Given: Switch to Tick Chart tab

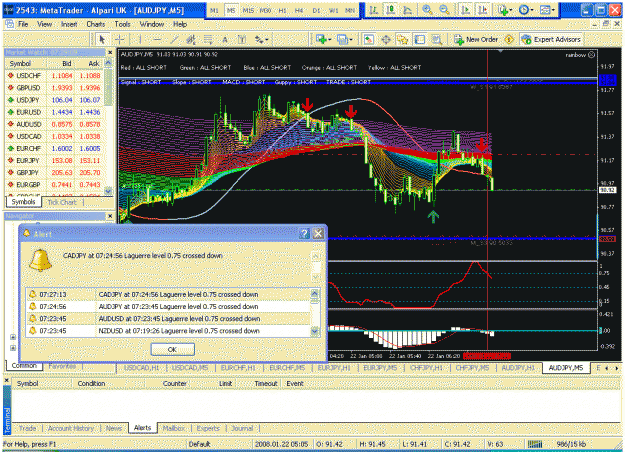Looking at the screenshot, I should pyautogui.click(x=62, y=202).
